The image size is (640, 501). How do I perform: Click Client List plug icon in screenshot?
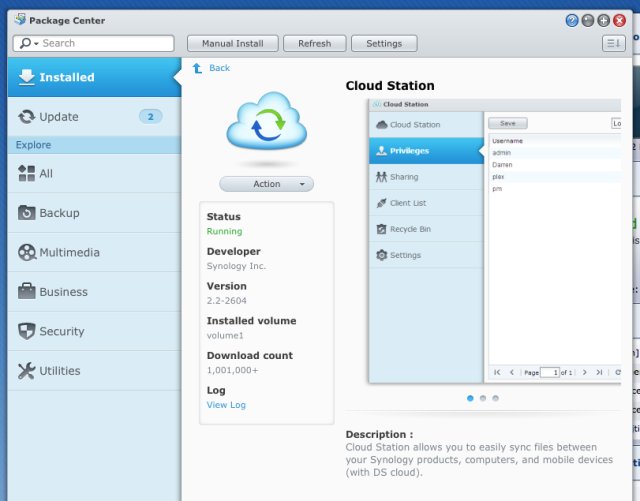click(381, 203)
